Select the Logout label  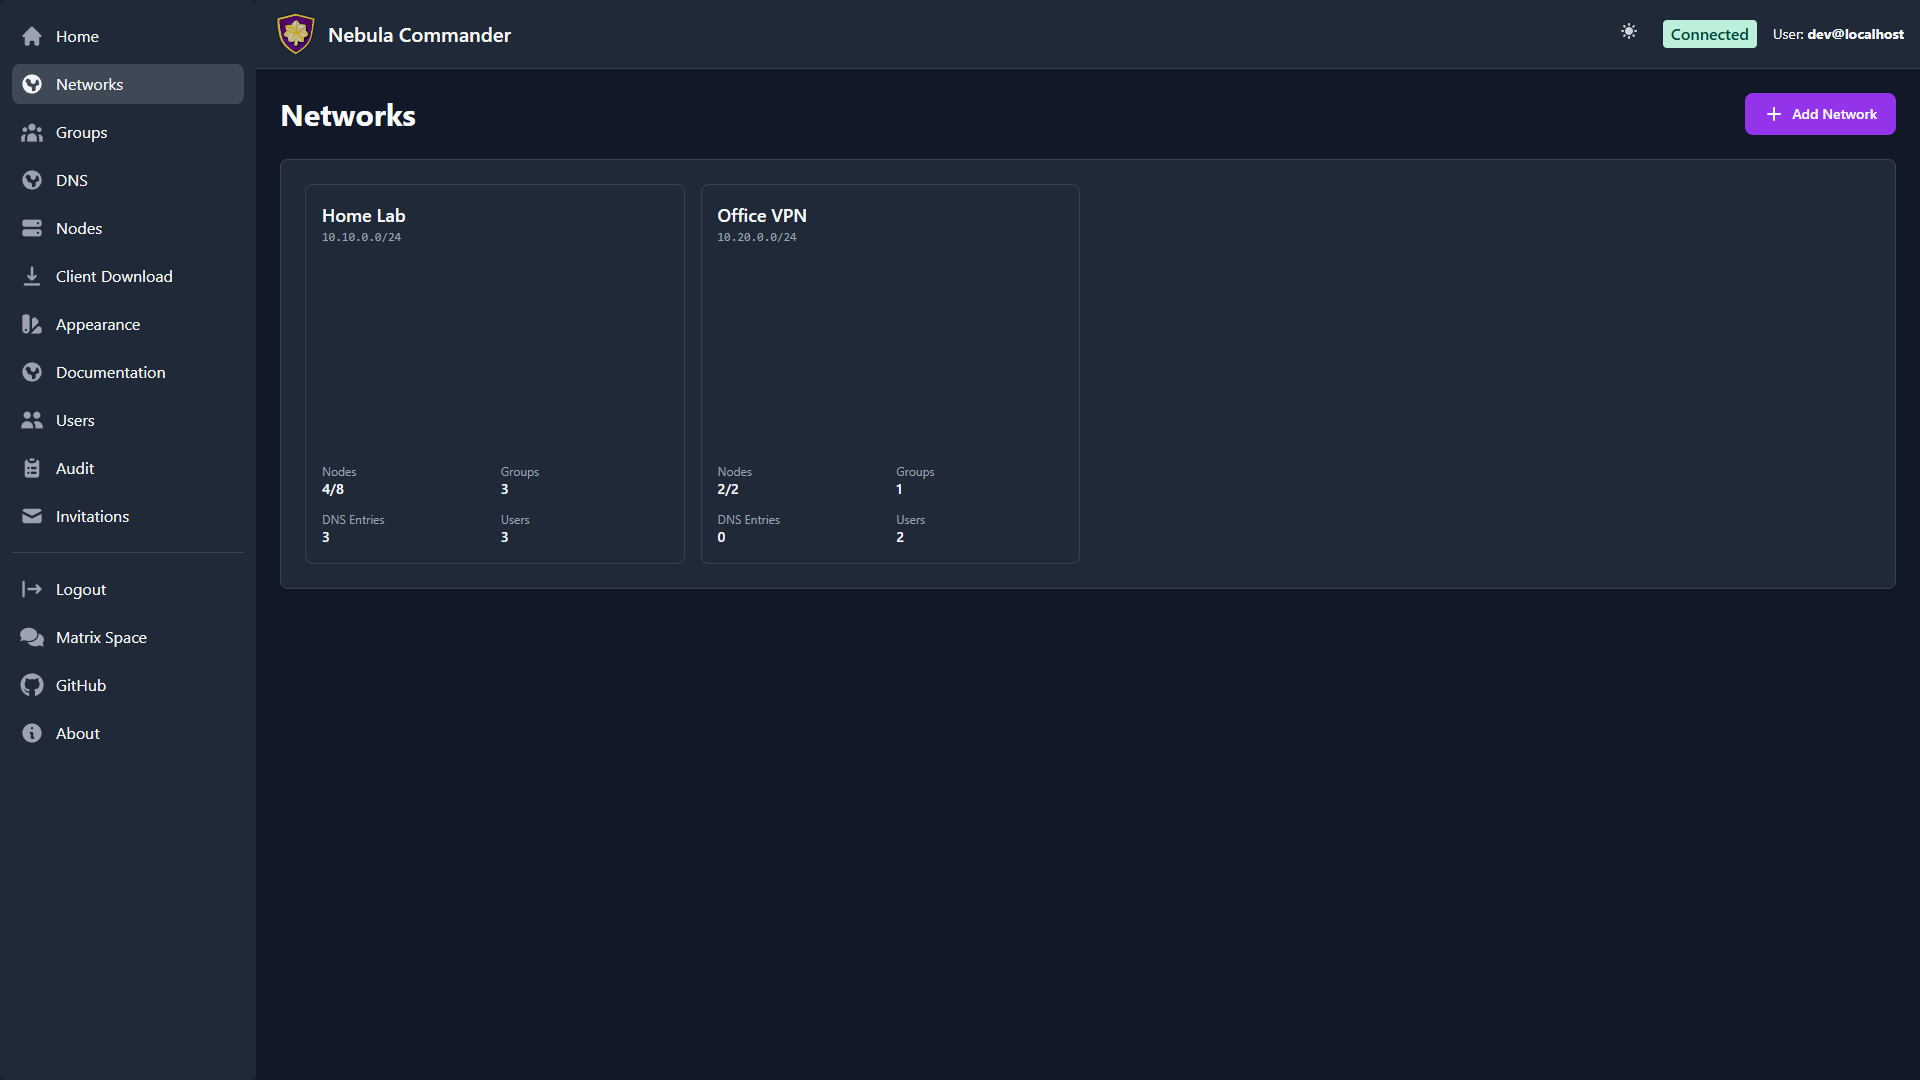(81, 589)
